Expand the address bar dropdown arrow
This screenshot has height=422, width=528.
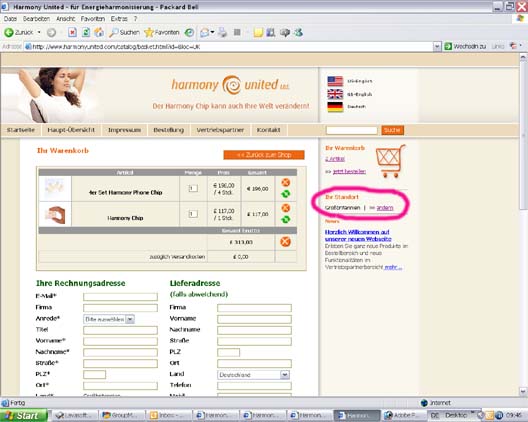tap(437, 46)
